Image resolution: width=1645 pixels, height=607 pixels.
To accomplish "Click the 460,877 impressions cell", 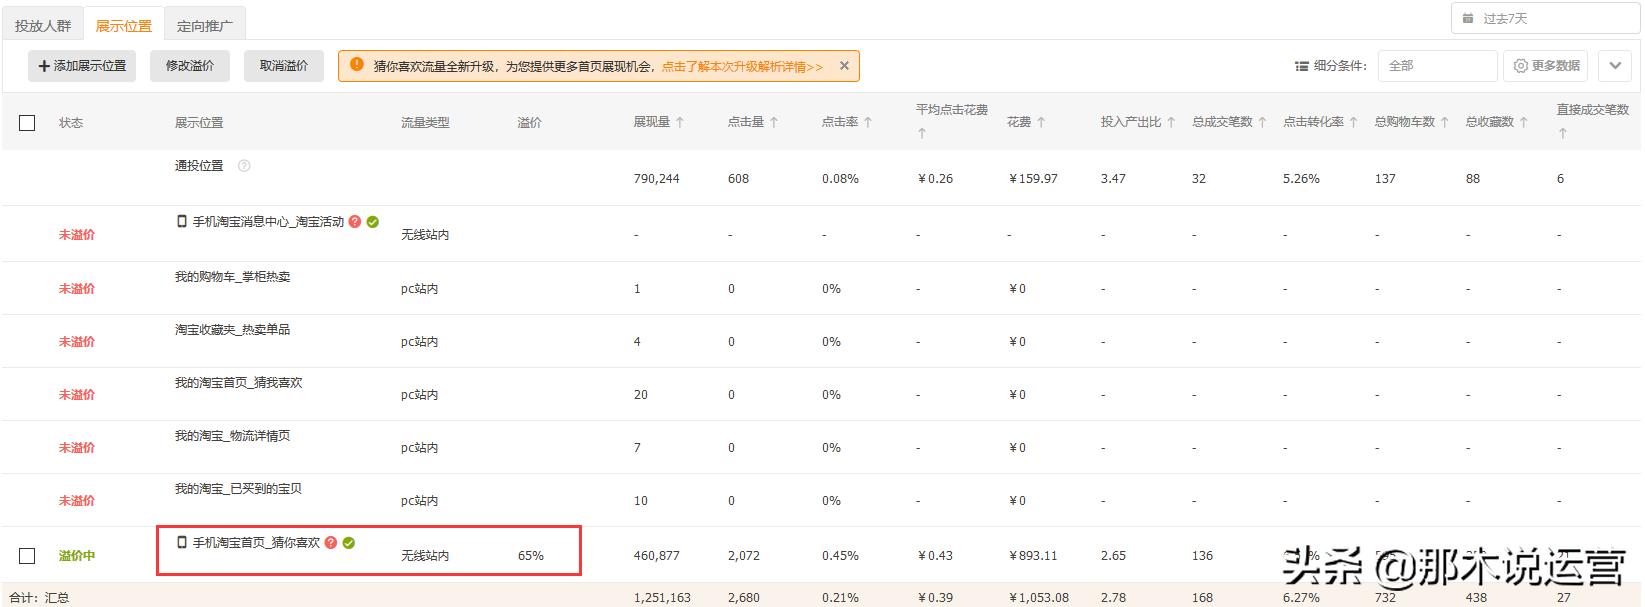I will (656, 556).
